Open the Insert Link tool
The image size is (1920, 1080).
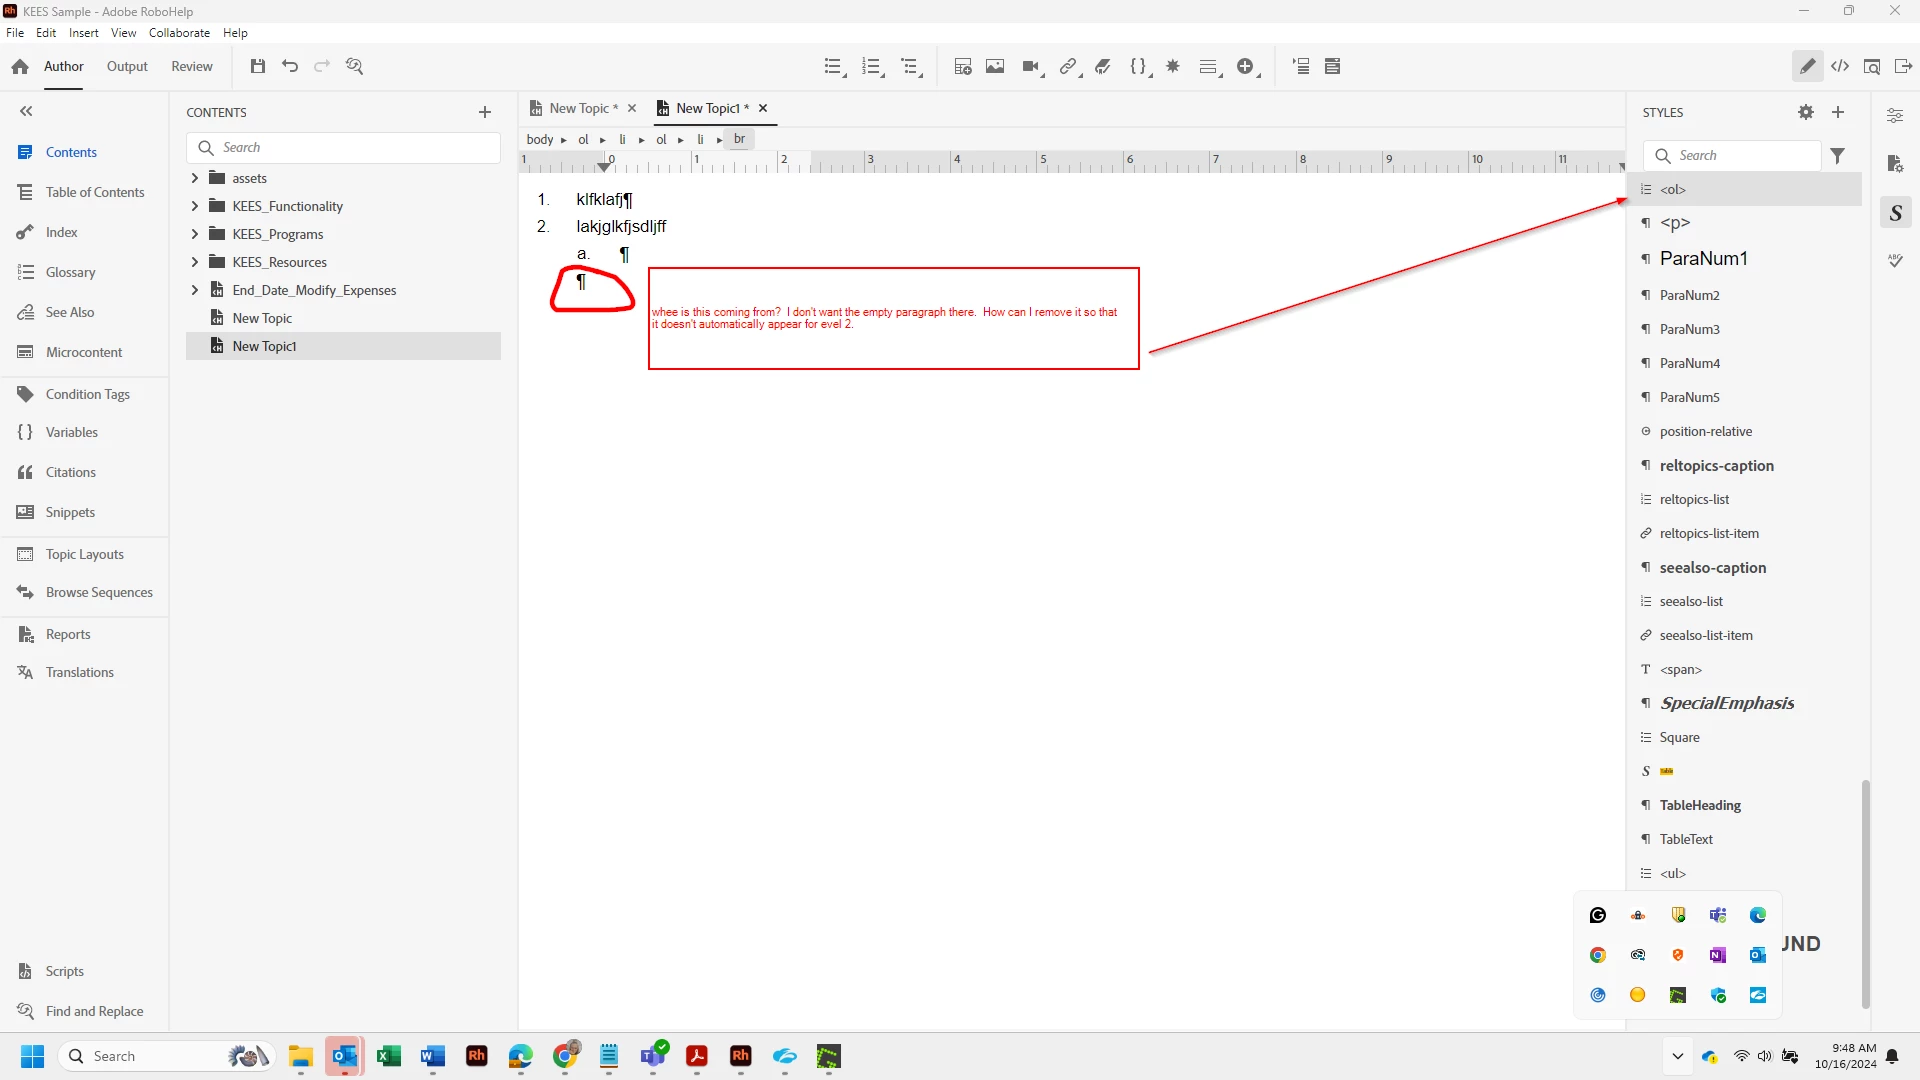click(x=1068, y=66)
